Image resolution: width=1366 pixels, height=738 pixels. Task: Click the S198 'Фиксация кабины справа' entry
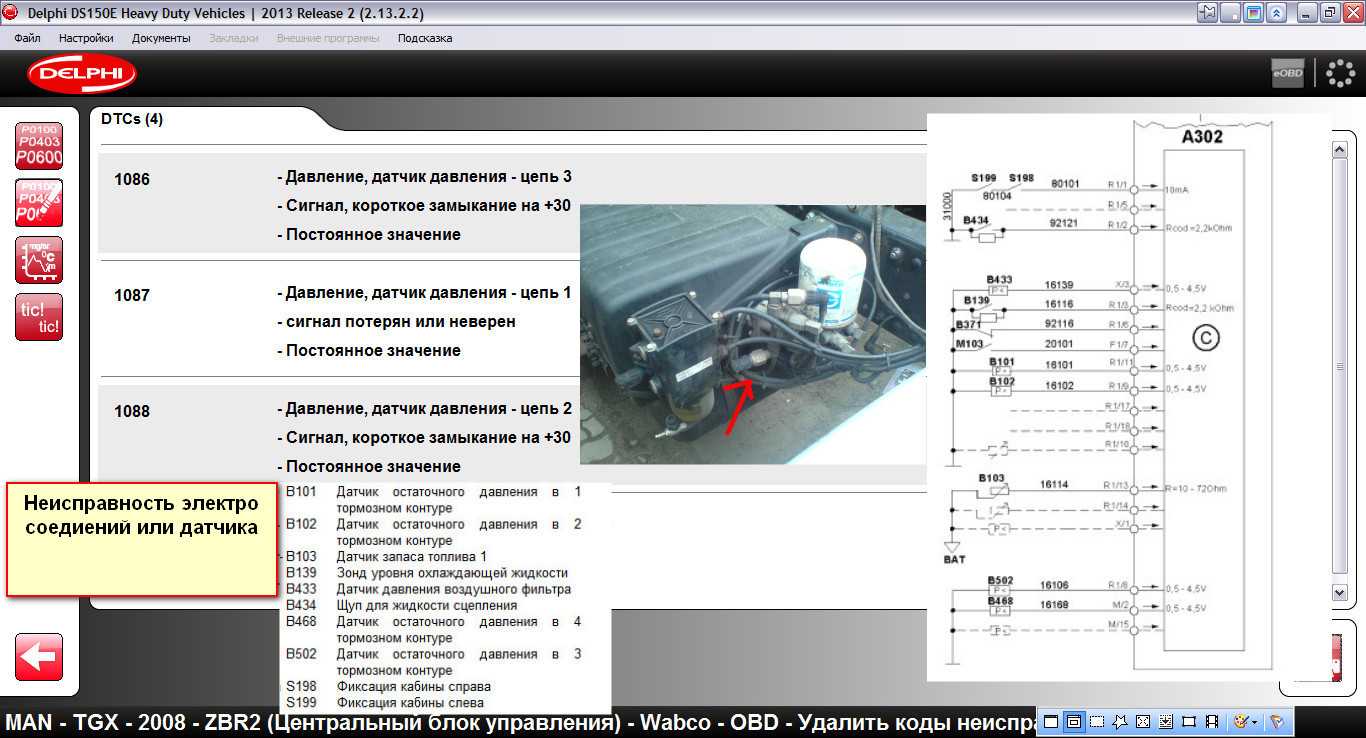388,687
